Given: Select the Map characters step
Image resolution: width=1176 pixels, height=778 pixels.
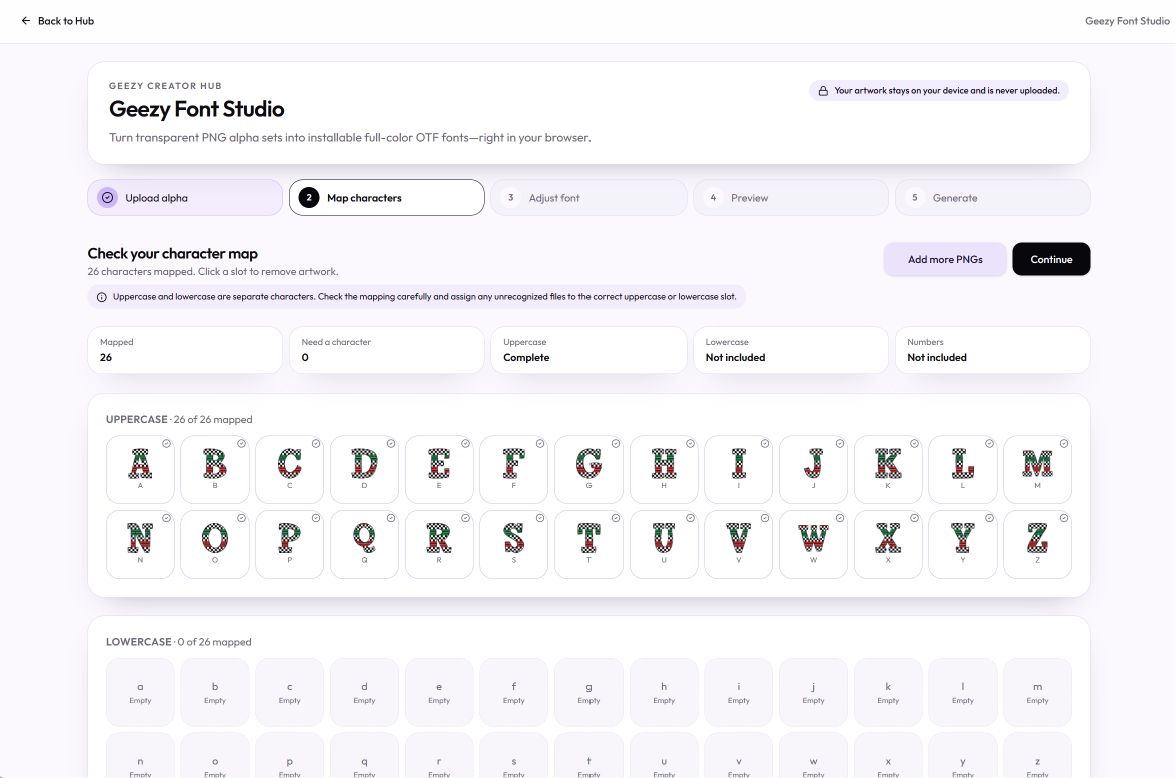Looking at the screenshot, I should point(387,198).
